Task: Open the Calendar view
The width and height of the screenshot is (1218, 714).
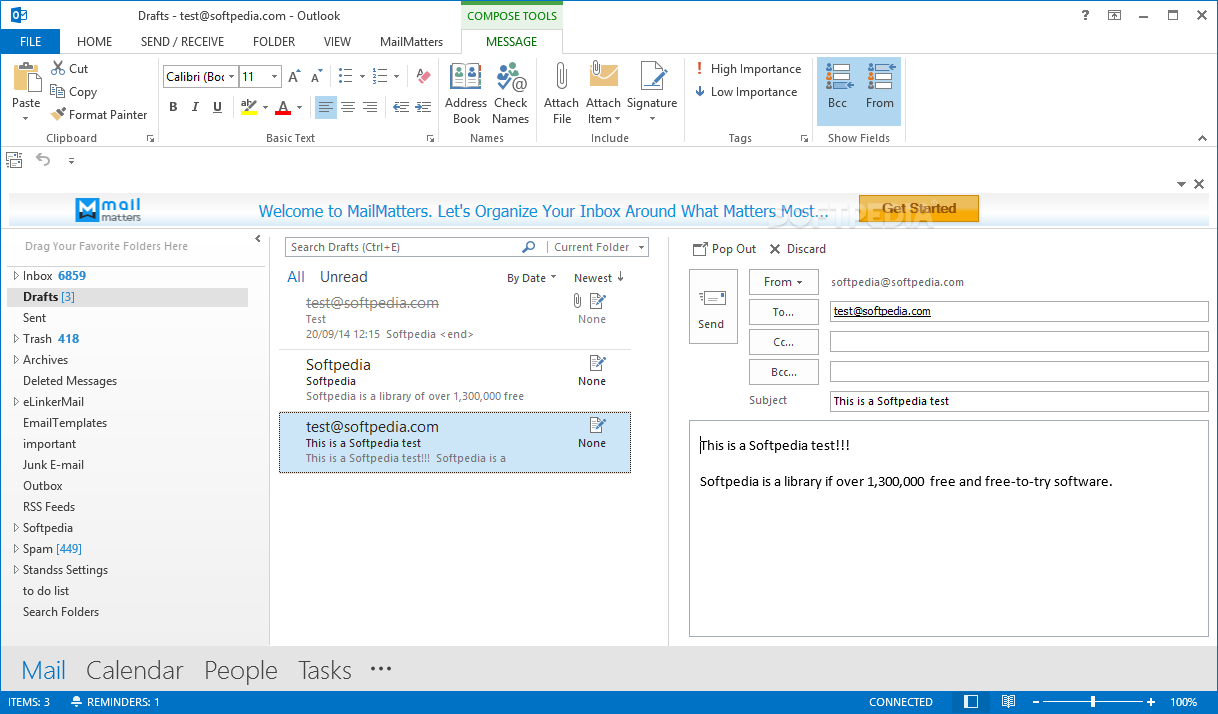Action: tap(135, 670)
